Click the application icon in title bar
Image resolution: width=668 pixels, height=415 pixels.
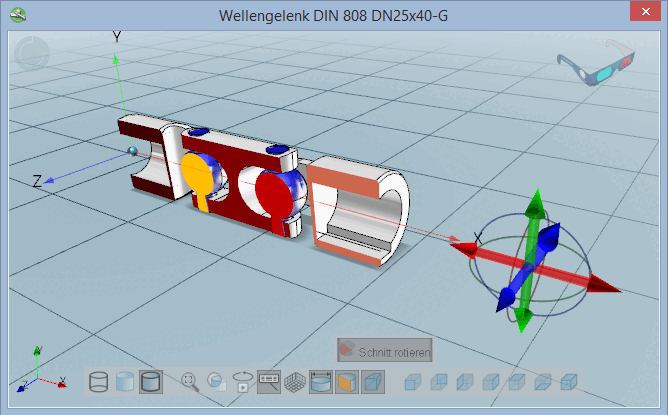click(x=18, y=15)
